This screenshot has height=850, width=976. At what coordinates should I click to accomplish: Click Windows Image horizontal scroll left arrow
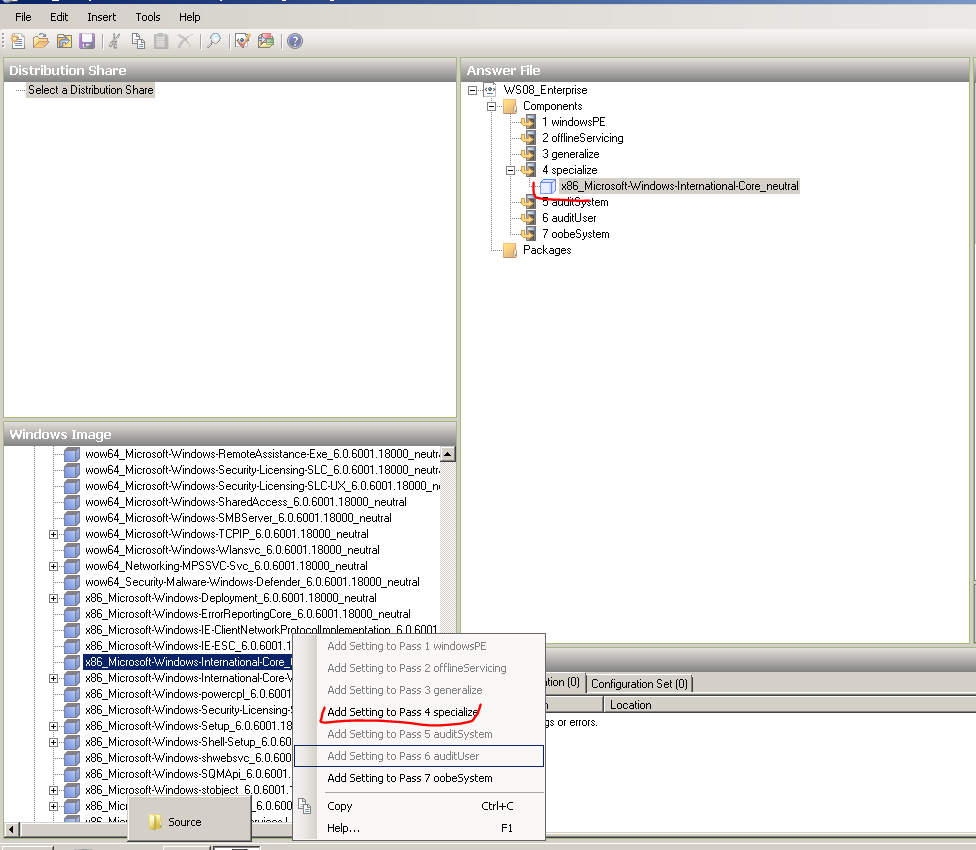pos(12,829)
